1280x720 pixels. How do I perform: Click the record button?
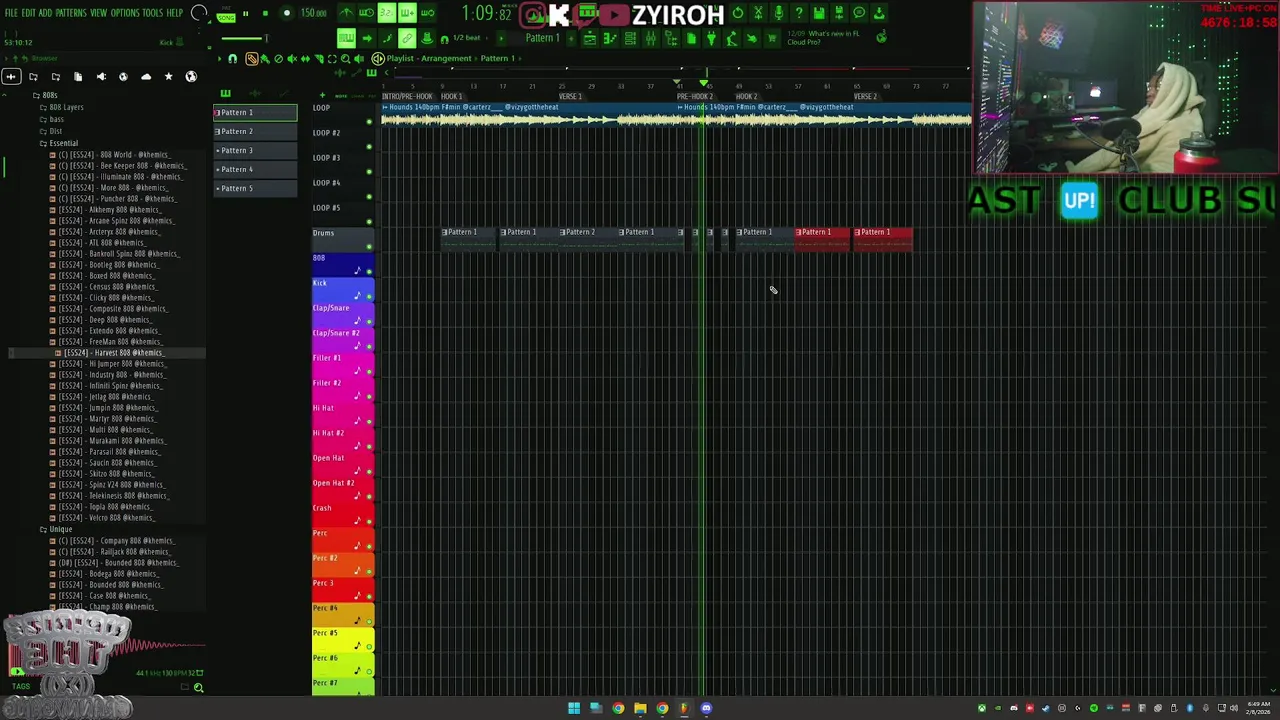click(x=287, y=13)
